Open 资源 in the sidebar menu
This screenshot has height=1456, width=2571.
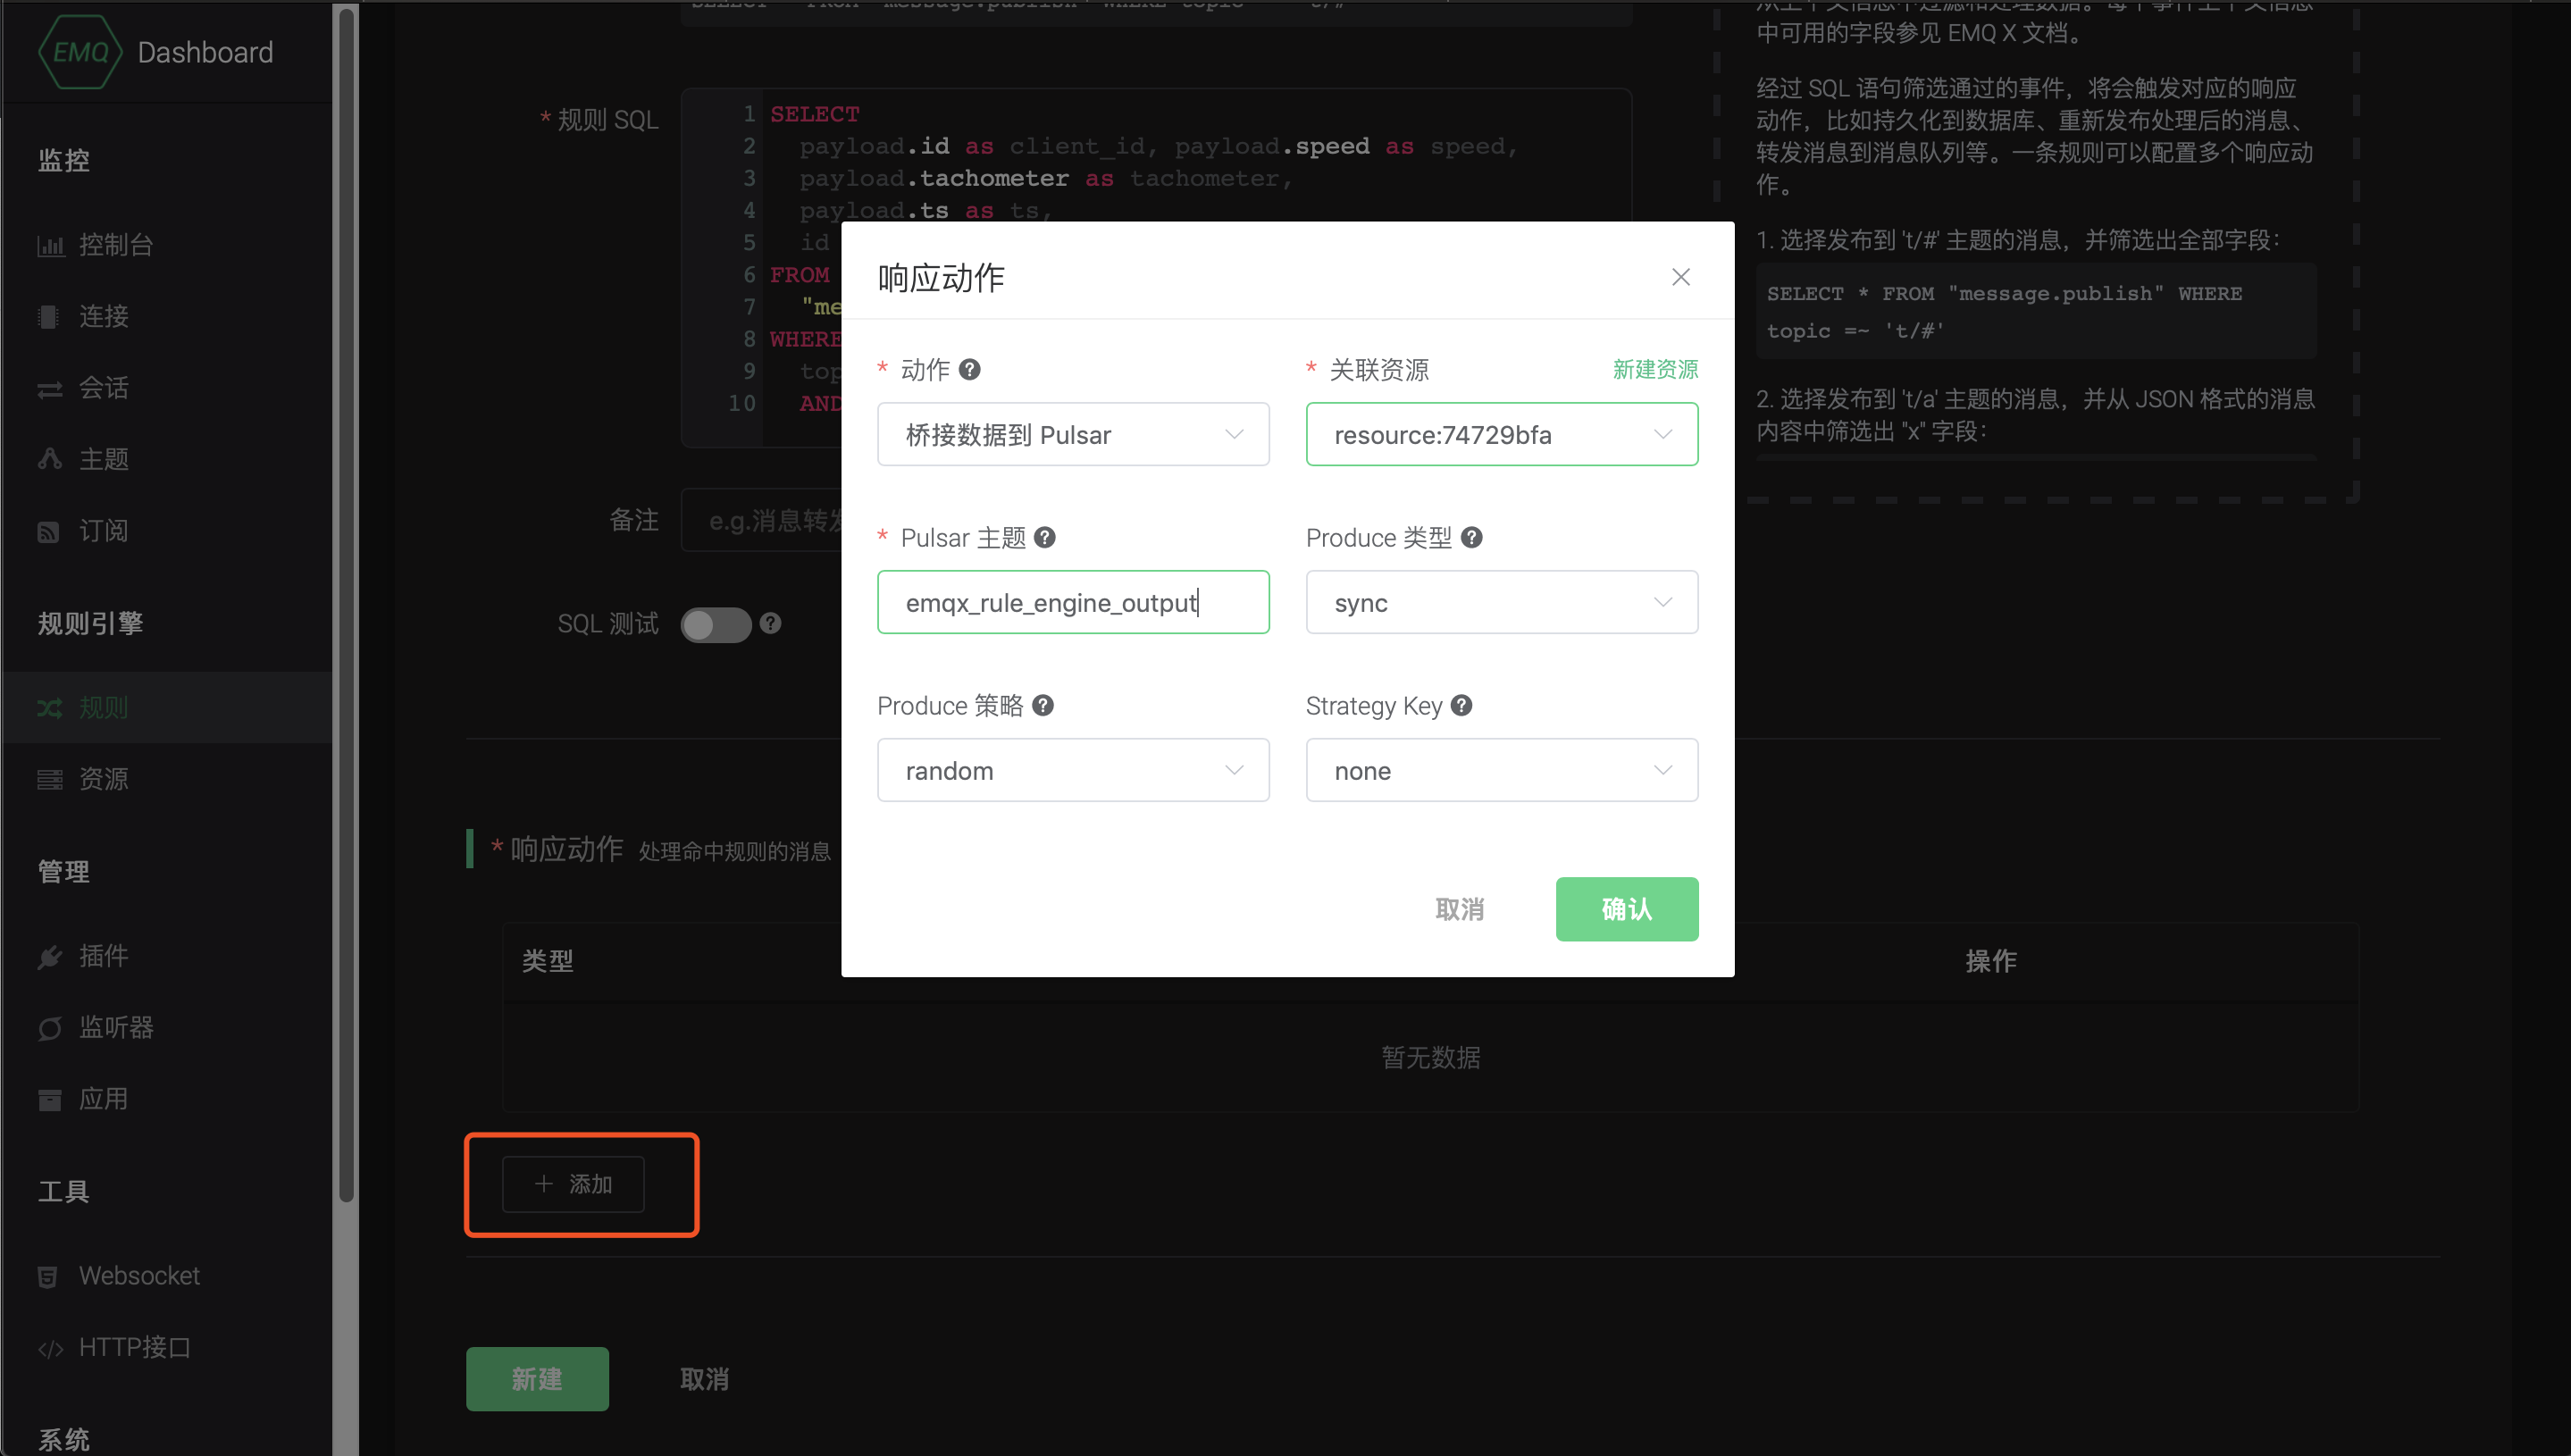pyautogui.click(x=103, y=779)
